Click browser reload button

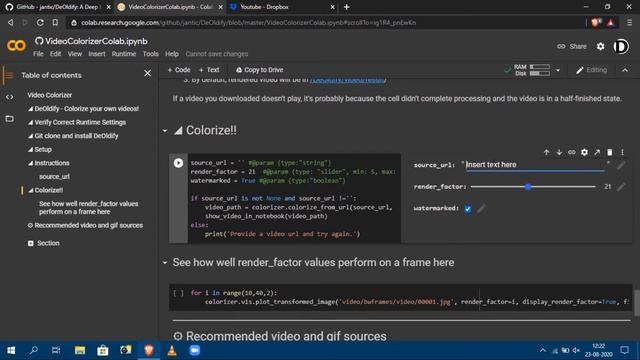40,22
